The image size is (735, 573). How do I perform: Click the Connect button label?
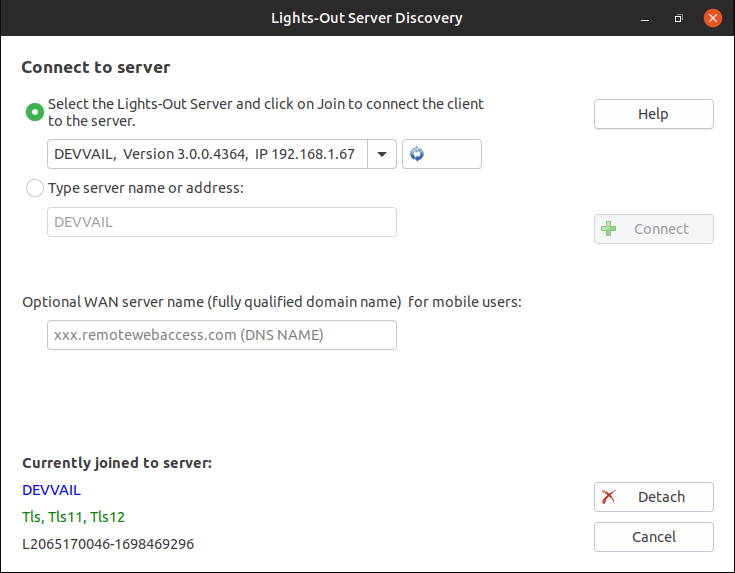click(661, 229)
